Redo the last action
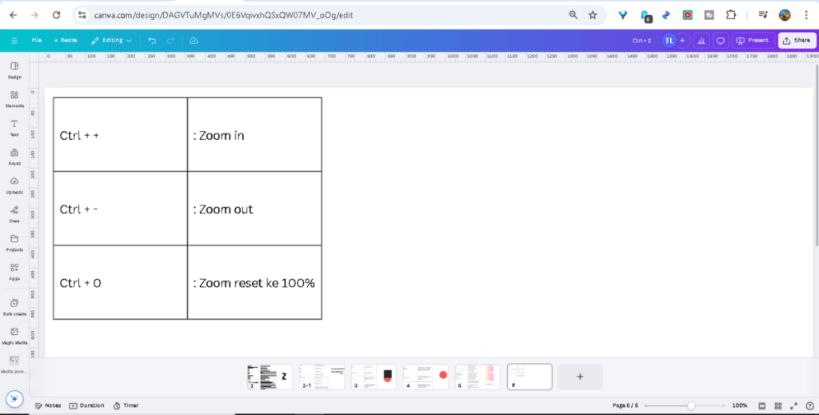The height and width of the screenshot is (415, 819). pyautogui.click(x=170, y=41)
